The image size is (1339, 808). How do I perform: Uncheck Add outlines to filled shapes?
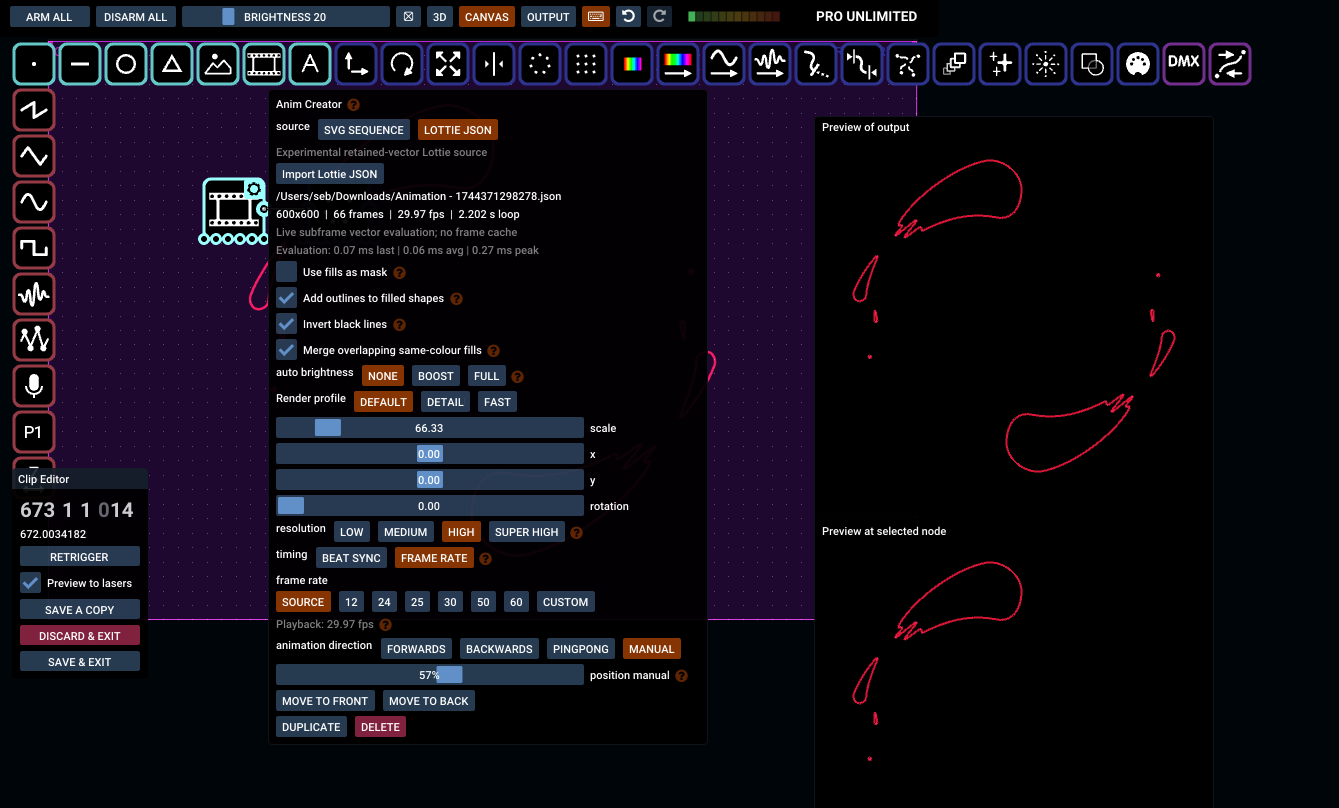tap(287, 298)
